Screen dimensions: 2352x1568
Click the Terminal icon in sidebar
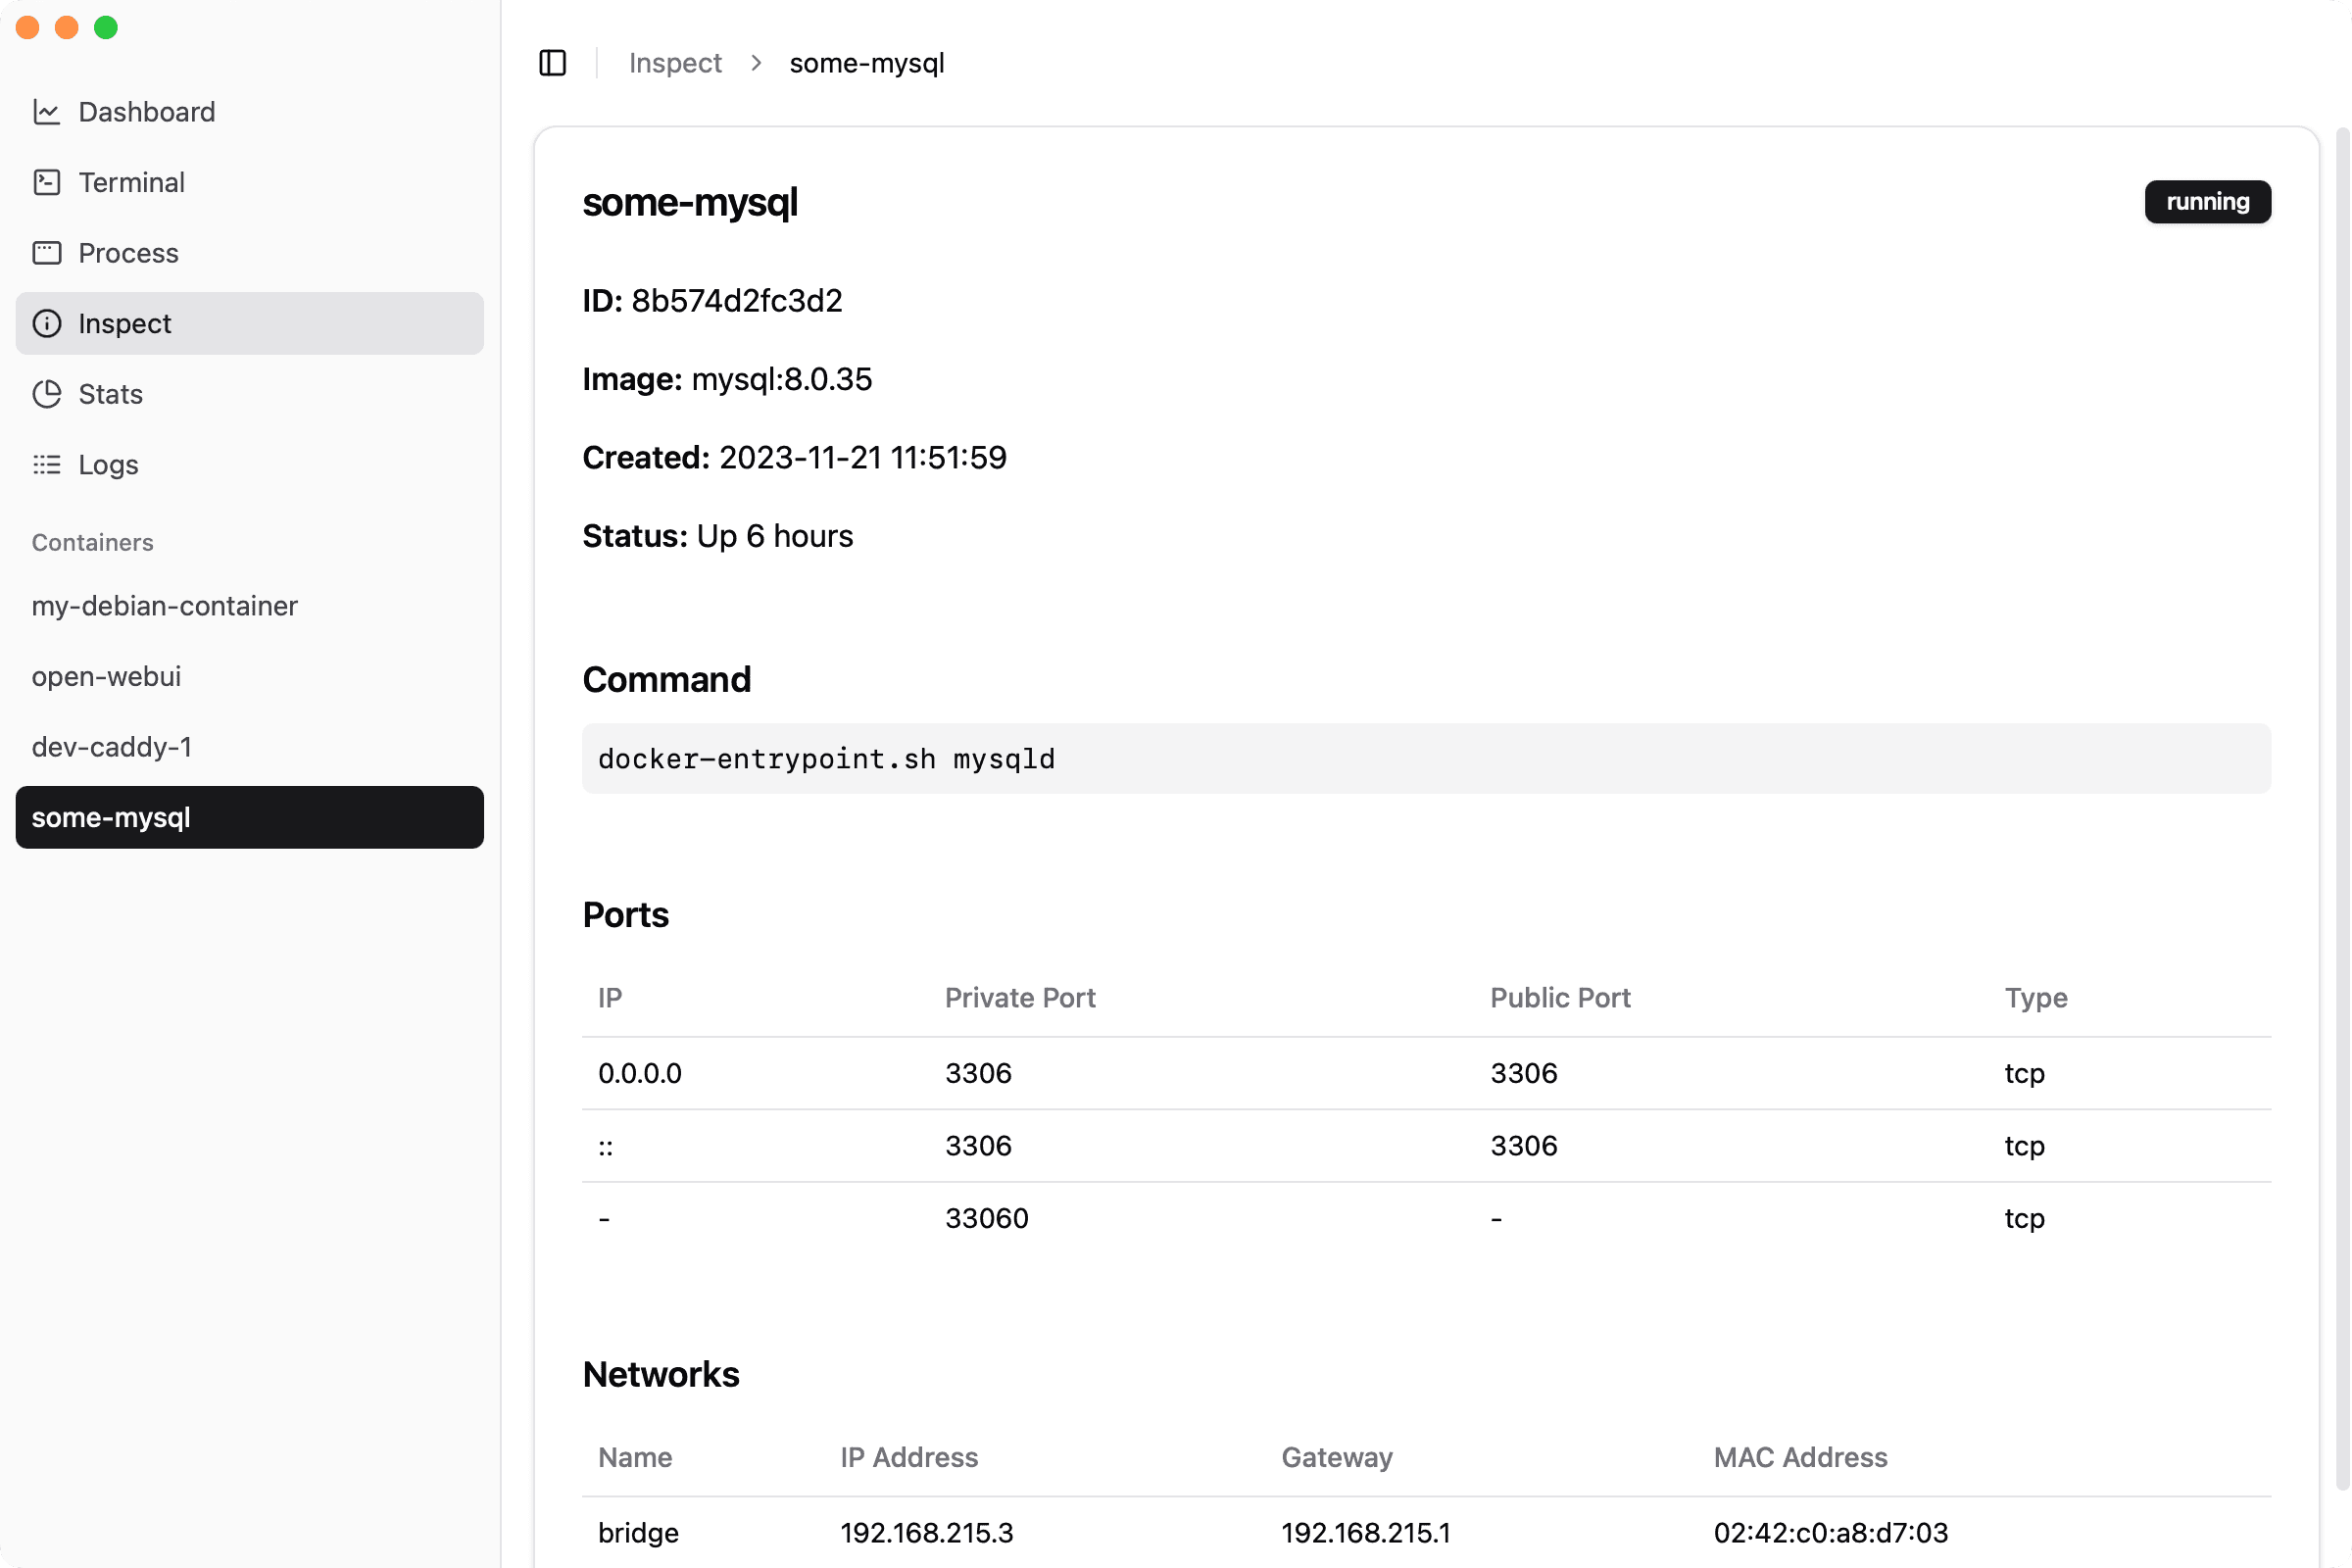47,182
